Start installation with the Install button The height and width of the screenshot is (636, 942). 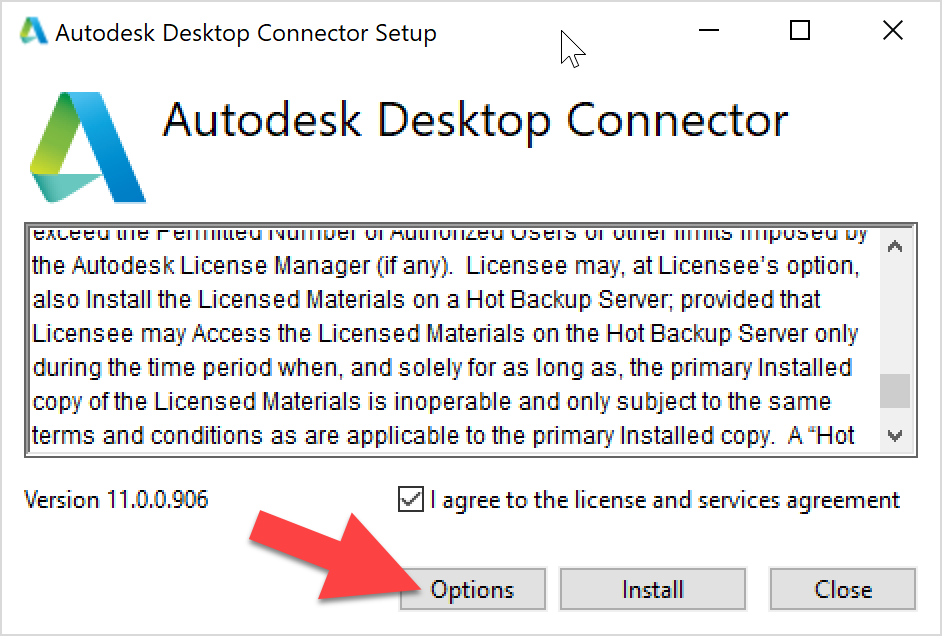coord(652,589)
